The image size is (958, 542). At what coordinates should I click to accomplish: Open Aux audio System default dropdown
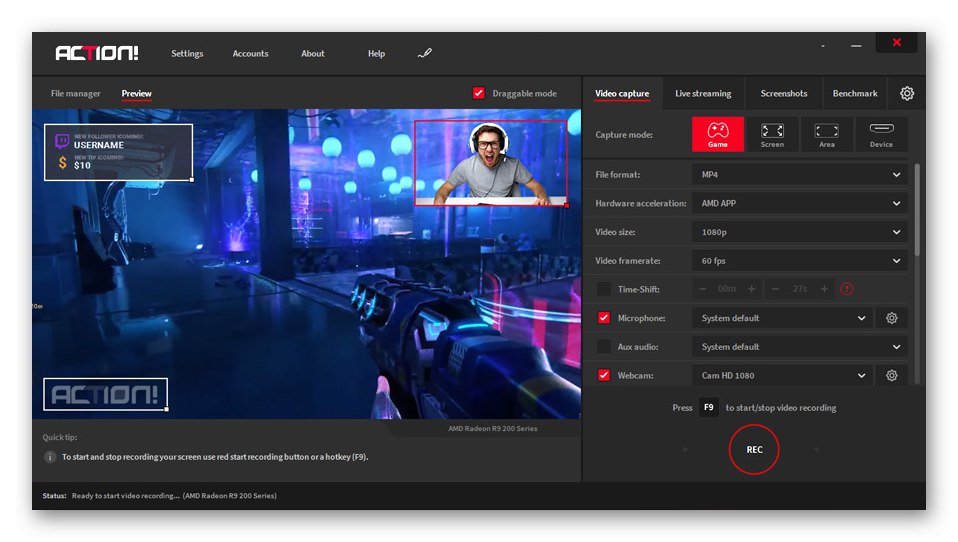(x=799, y=346)
